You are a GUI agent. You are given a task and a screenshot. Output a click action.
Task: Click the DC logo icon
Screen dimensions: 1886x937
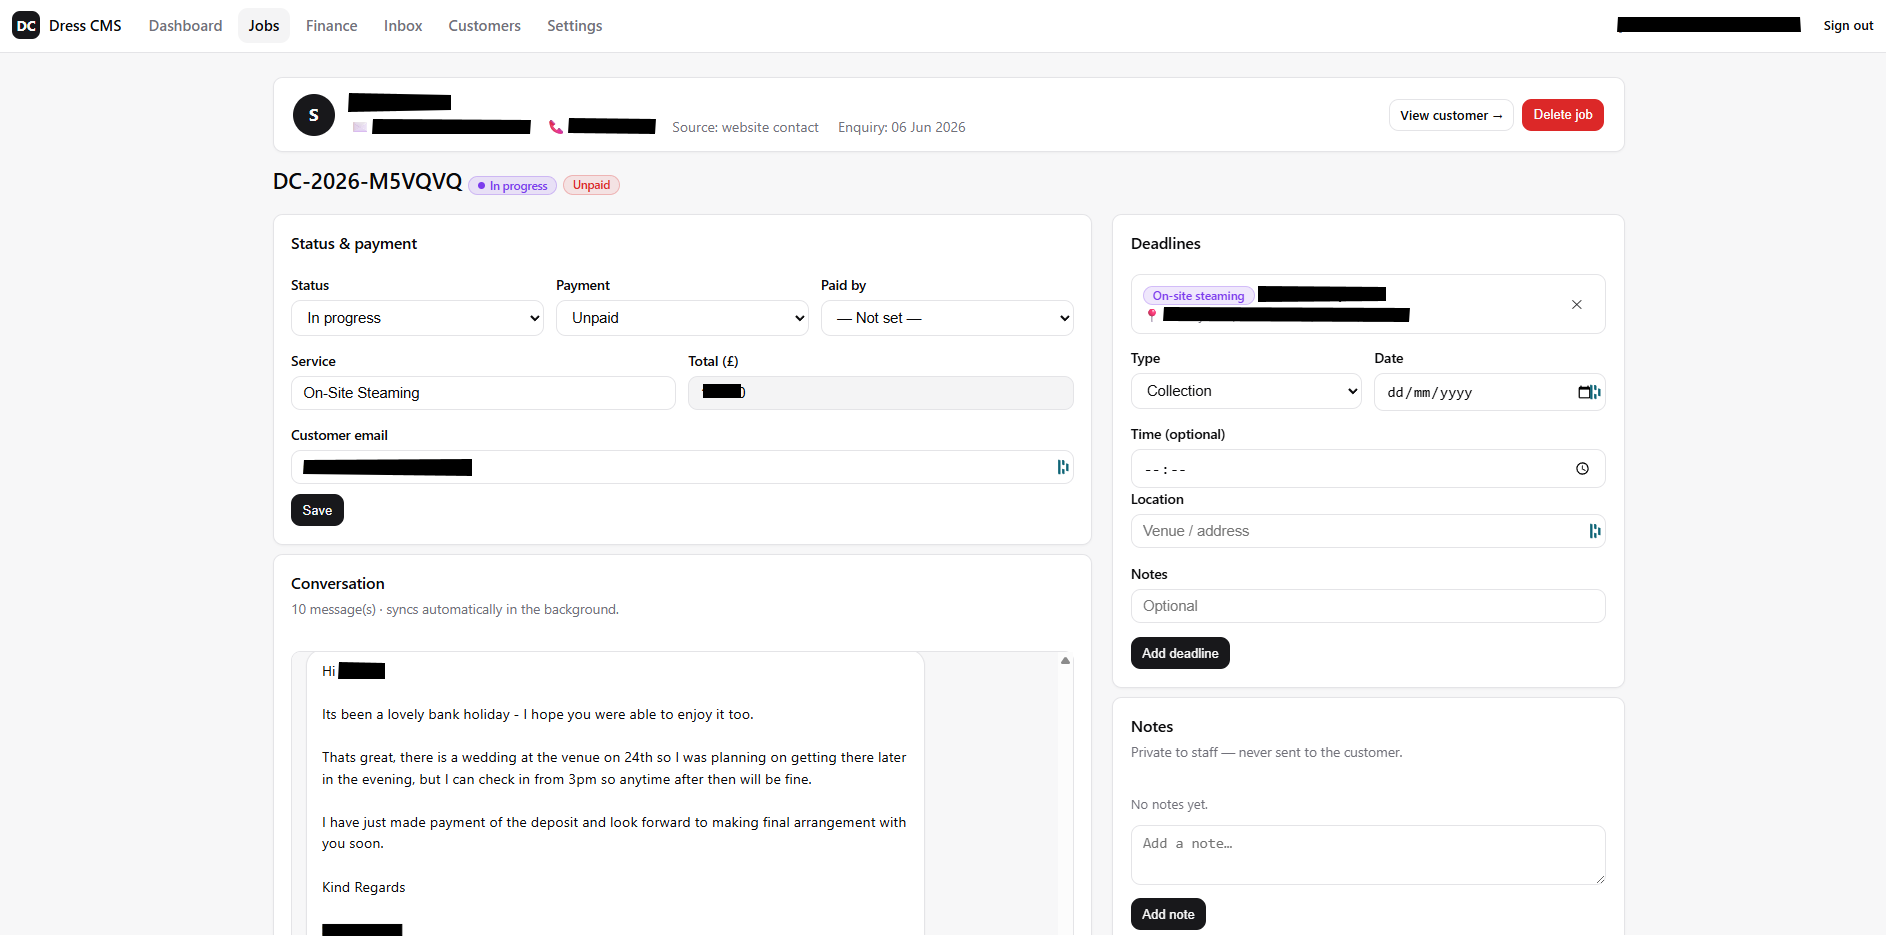click(26, 26)
